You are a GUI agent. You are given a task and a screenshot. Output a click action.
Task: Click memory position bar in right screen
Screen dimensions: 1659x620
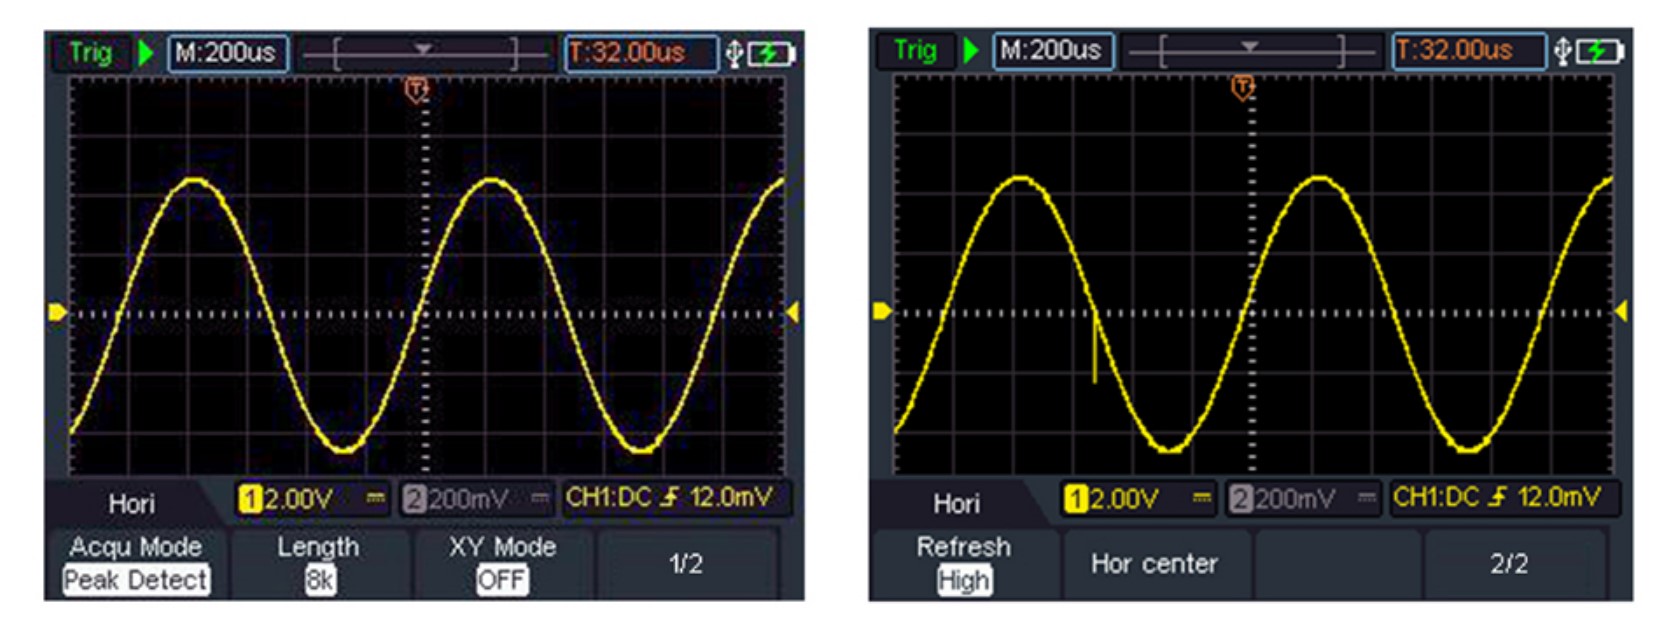point(1251,51)
